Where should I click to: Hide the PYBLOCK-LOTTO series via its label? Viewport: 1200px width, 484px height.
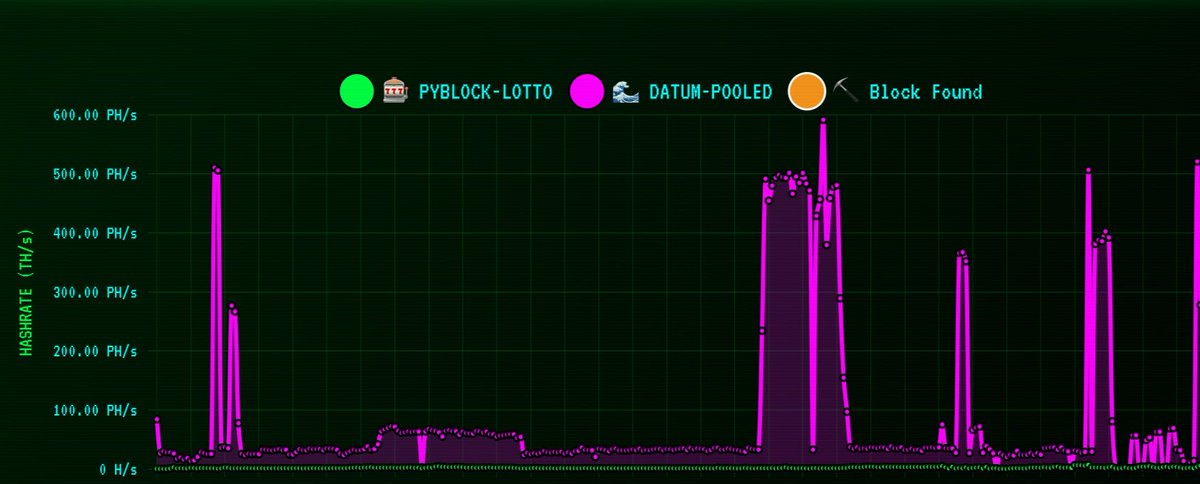[485, 92]
